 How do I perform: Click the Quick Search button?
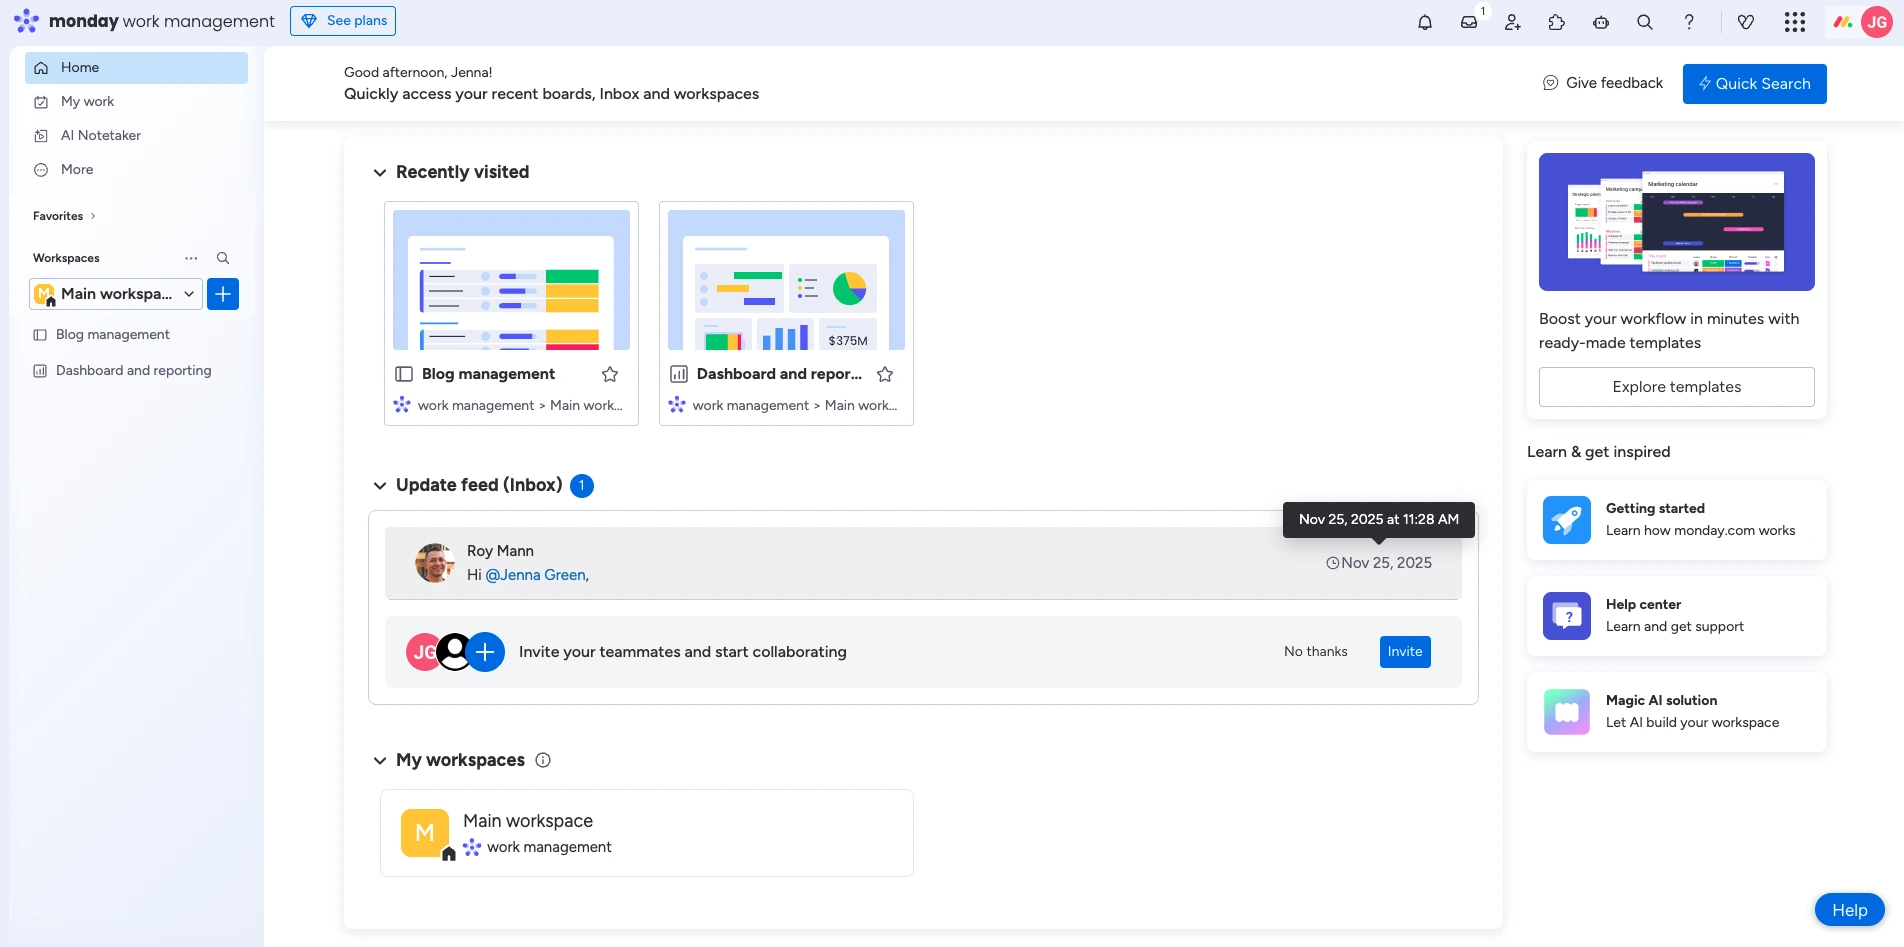(x=1755, y=84)
